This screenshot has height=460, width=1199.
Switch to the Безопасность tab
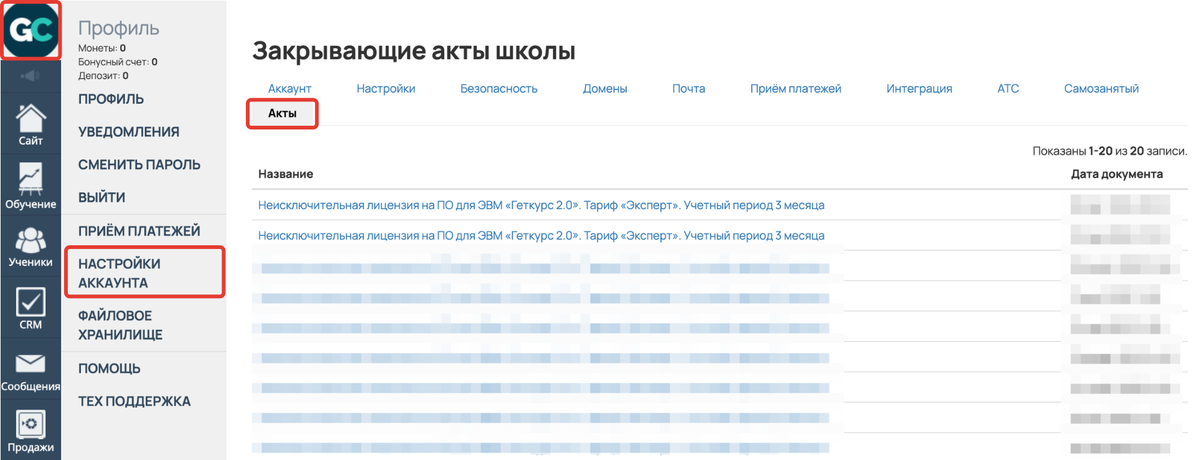click(x=499, y=89)
